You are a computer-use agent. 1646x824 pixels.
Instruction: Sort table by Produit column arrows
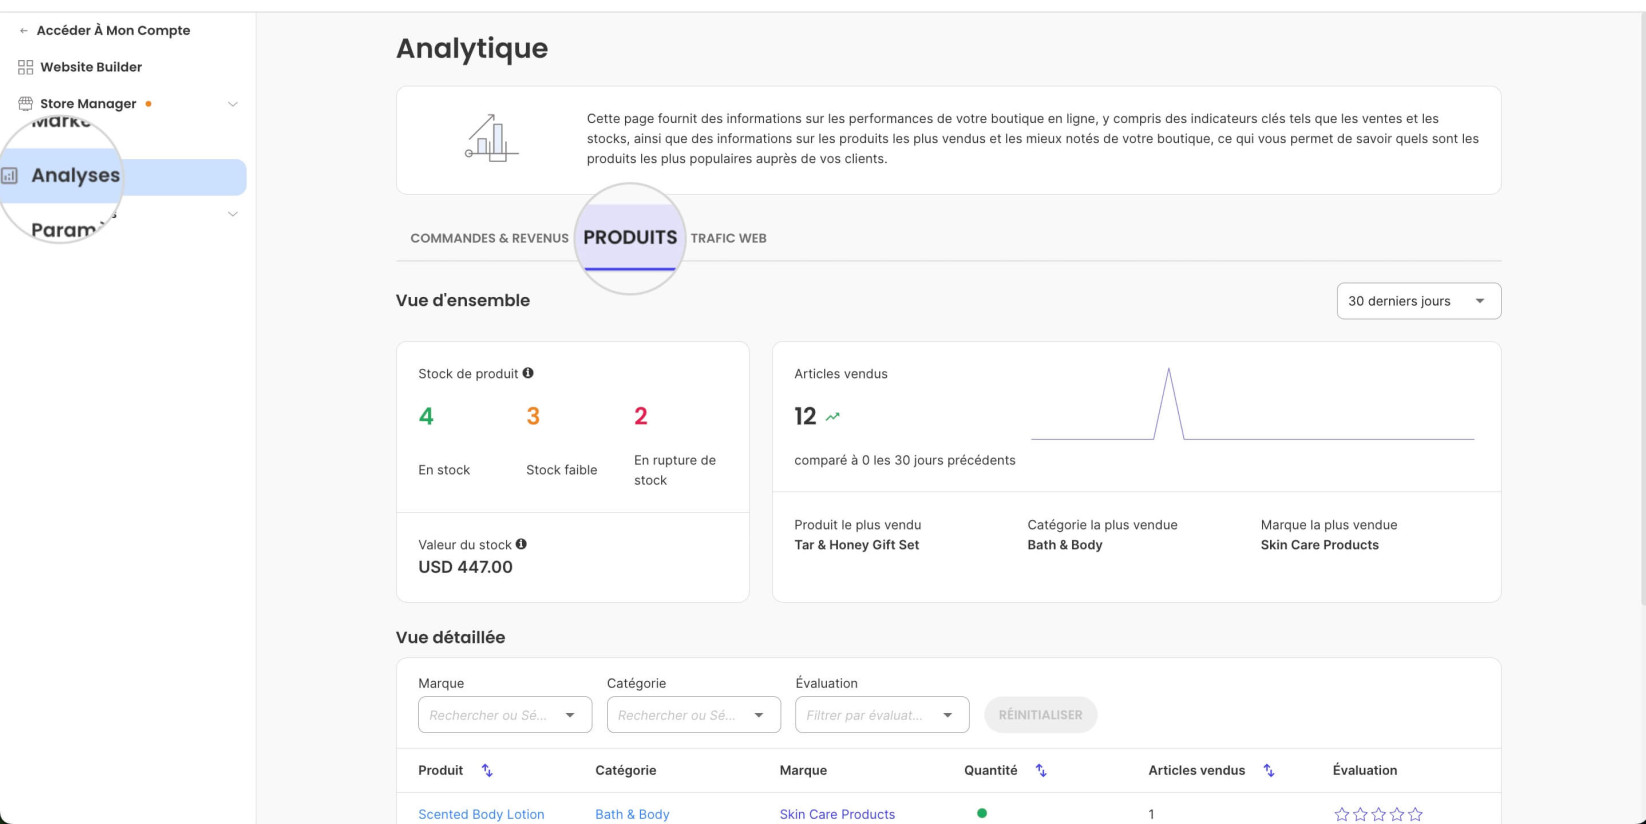(x=487, y=770)
